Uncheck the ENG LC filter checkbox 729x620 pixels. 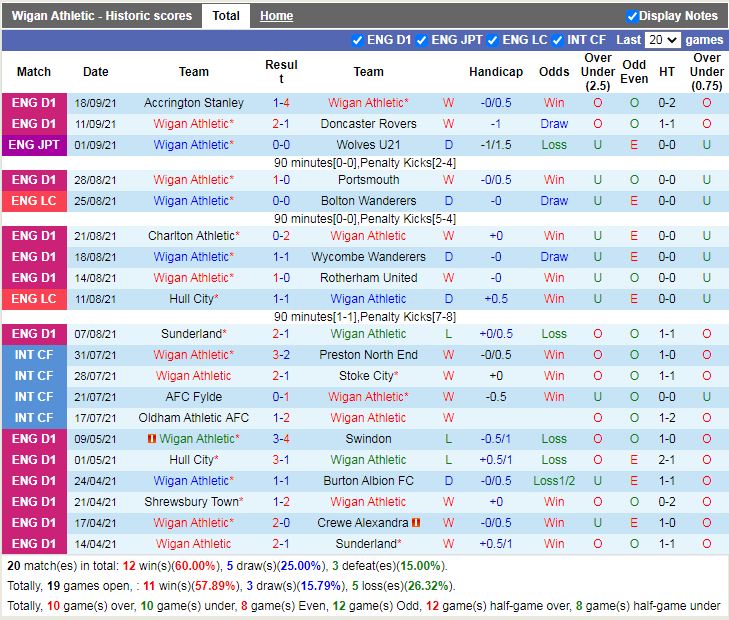(x=492, y=40)
